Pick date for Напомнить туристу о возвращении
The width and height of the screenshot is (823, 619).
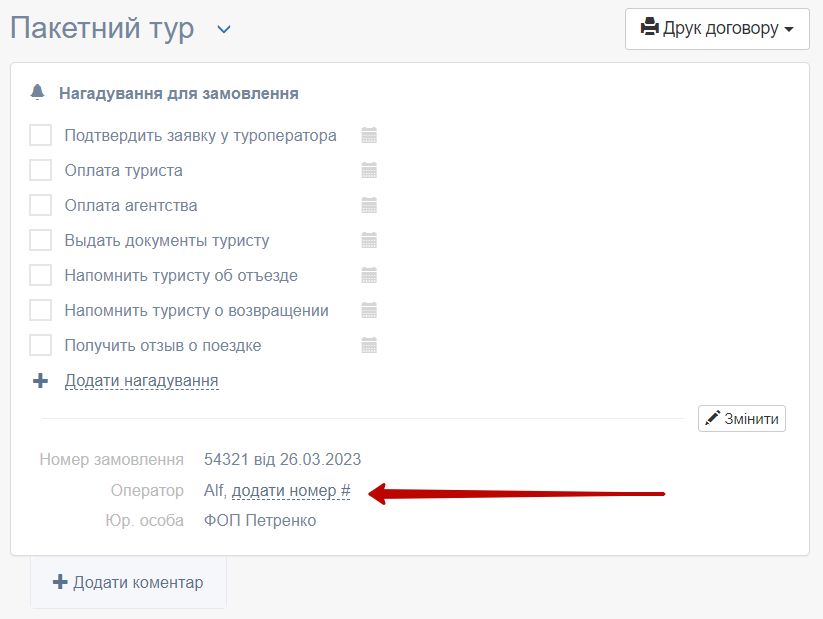tap(369, 310)
